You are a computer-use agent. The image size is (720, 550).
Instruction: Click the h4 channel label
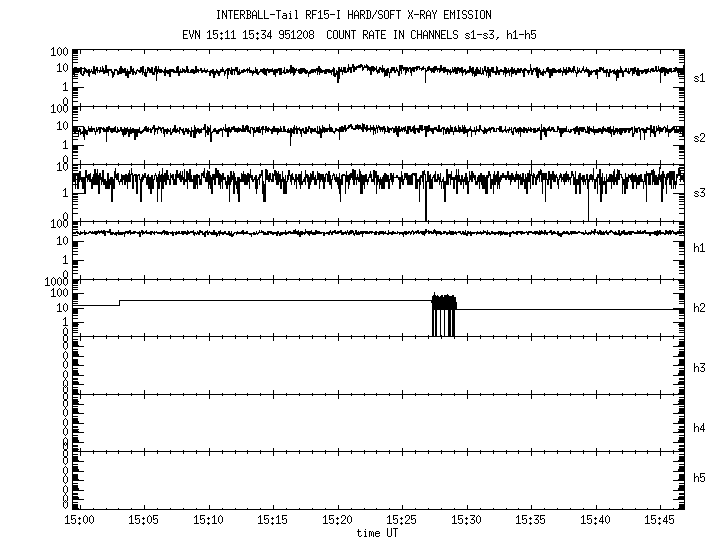coord(700,428)
